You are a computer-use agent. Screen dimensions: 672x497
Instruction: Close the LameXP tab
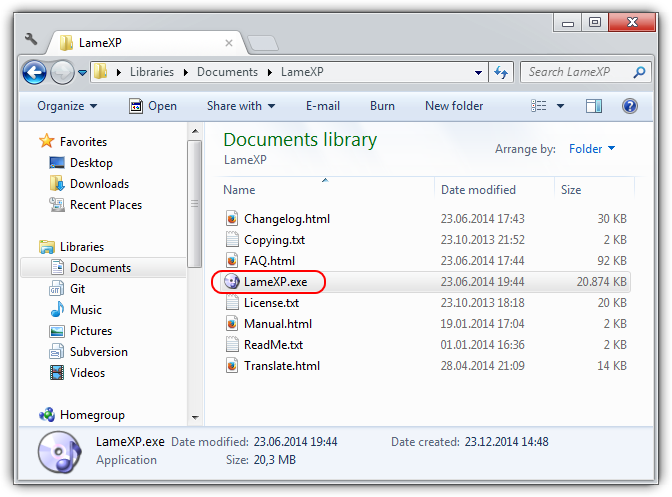(229, 43)
